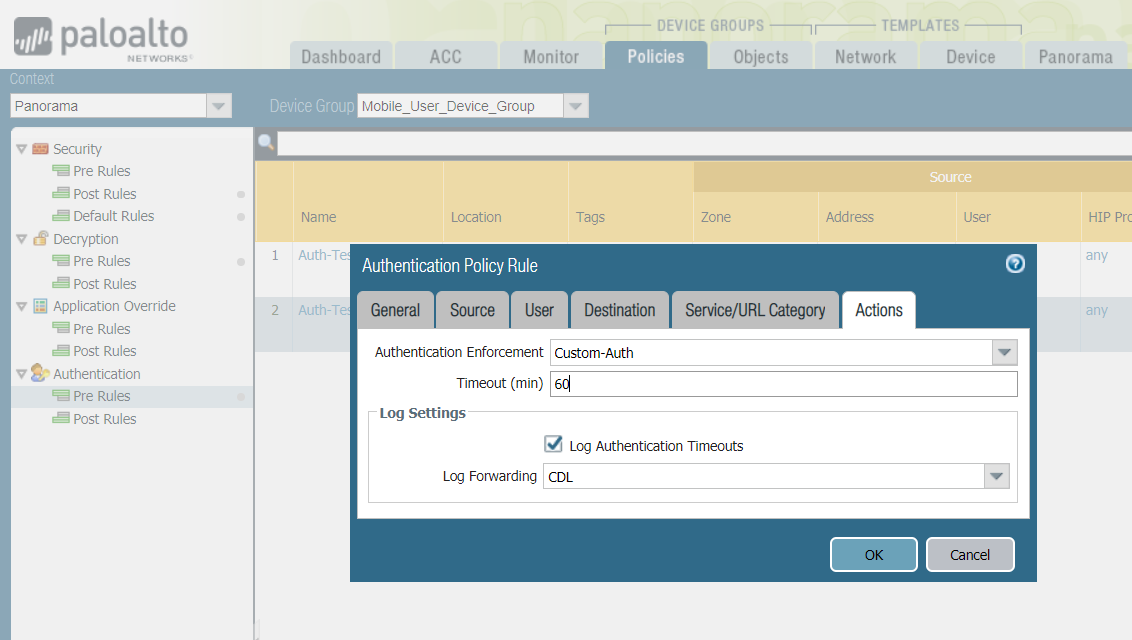
Task: Open Log Forwarding dropdown arrow
Action: (997, 476)
